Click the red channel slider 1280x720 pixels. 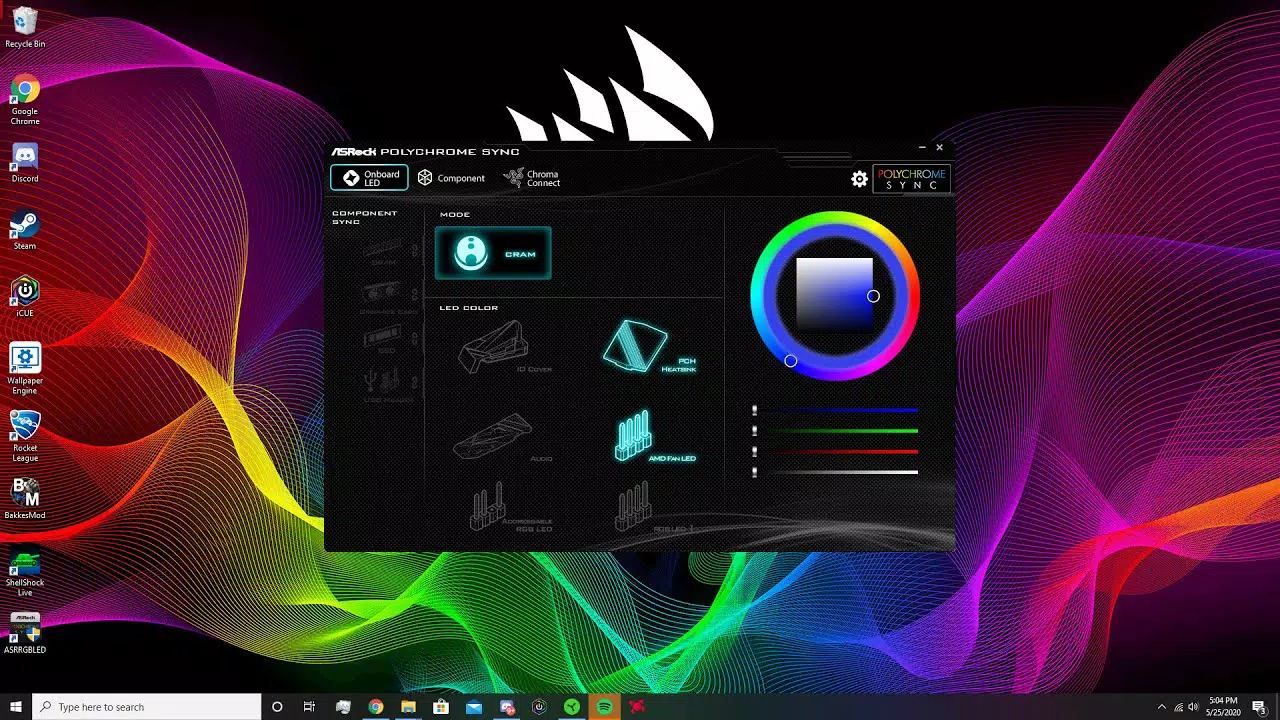coord(836,451)
